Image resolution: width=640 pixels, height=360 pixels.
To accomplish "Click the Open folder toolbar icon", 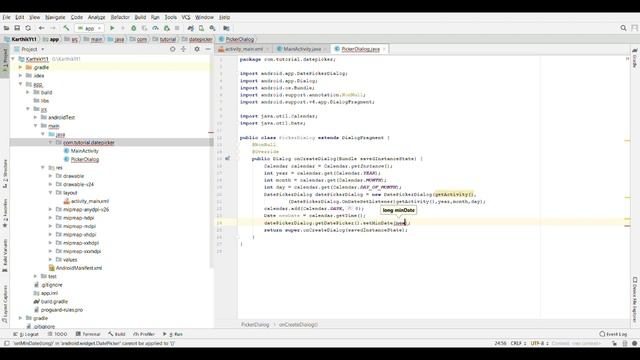I will (x=7, y=28).
